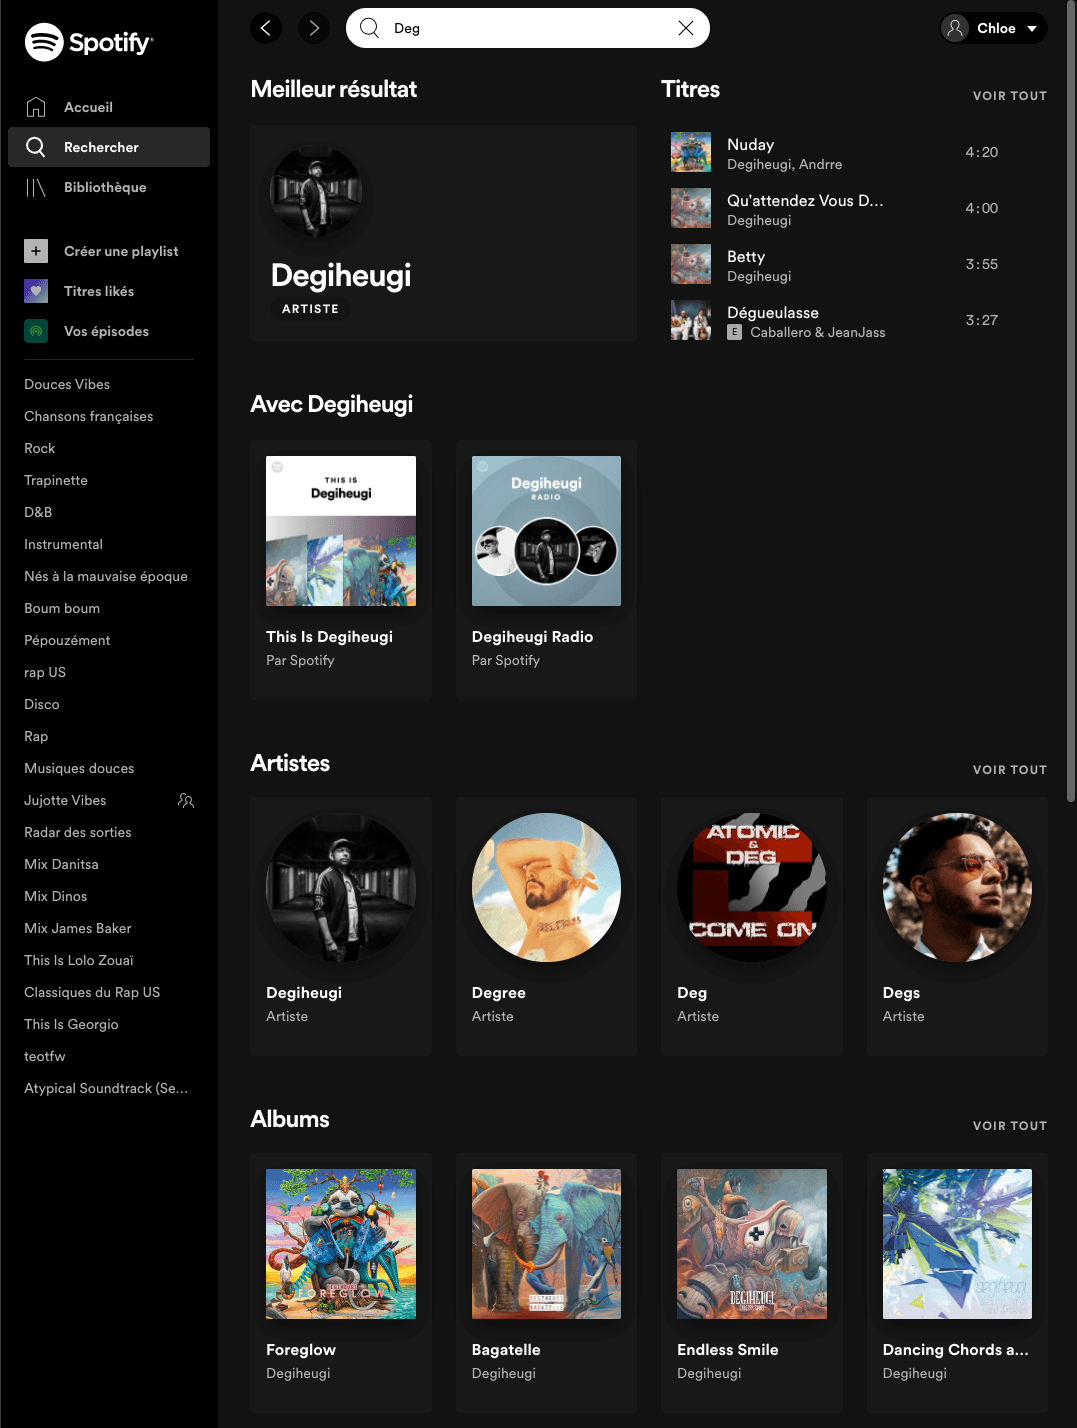Open This Is Lolo Zouaï playlist
1077x1428 pixels.
point(79,960)
